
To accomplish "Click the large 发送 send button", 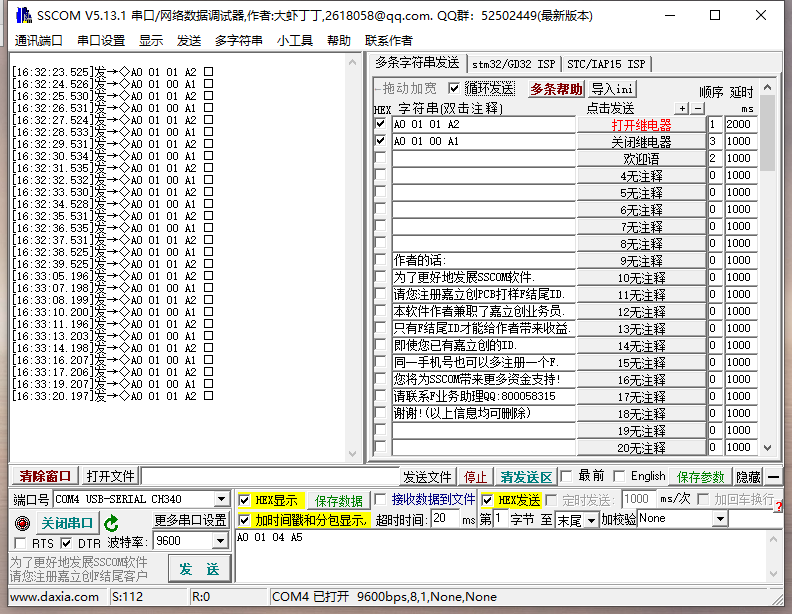I will 199,569.
